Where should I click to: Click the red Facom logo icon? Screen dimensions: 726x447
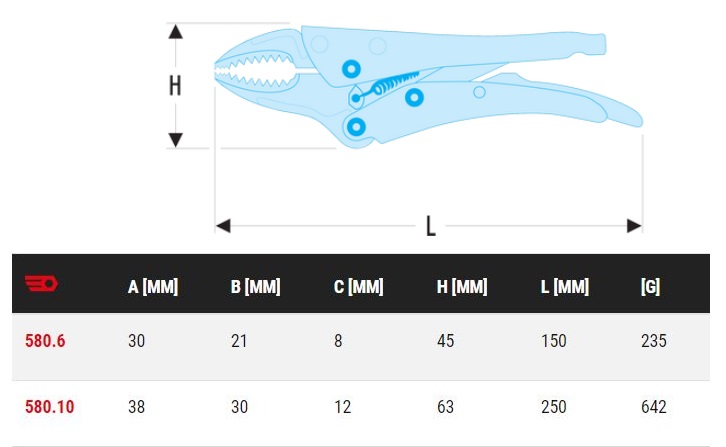tap(41, 283)
